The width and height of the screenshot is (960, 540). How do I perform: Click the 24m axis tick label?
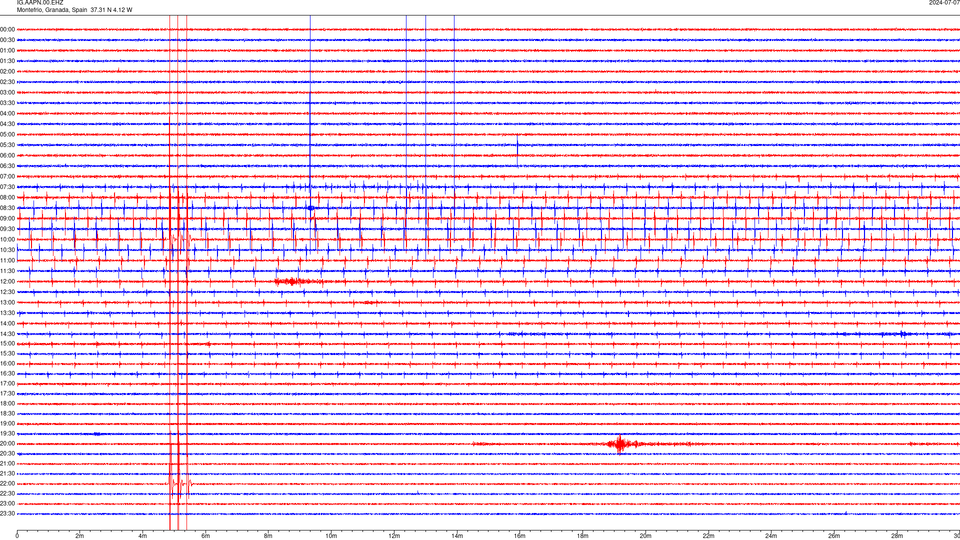(x=771, y=536)
